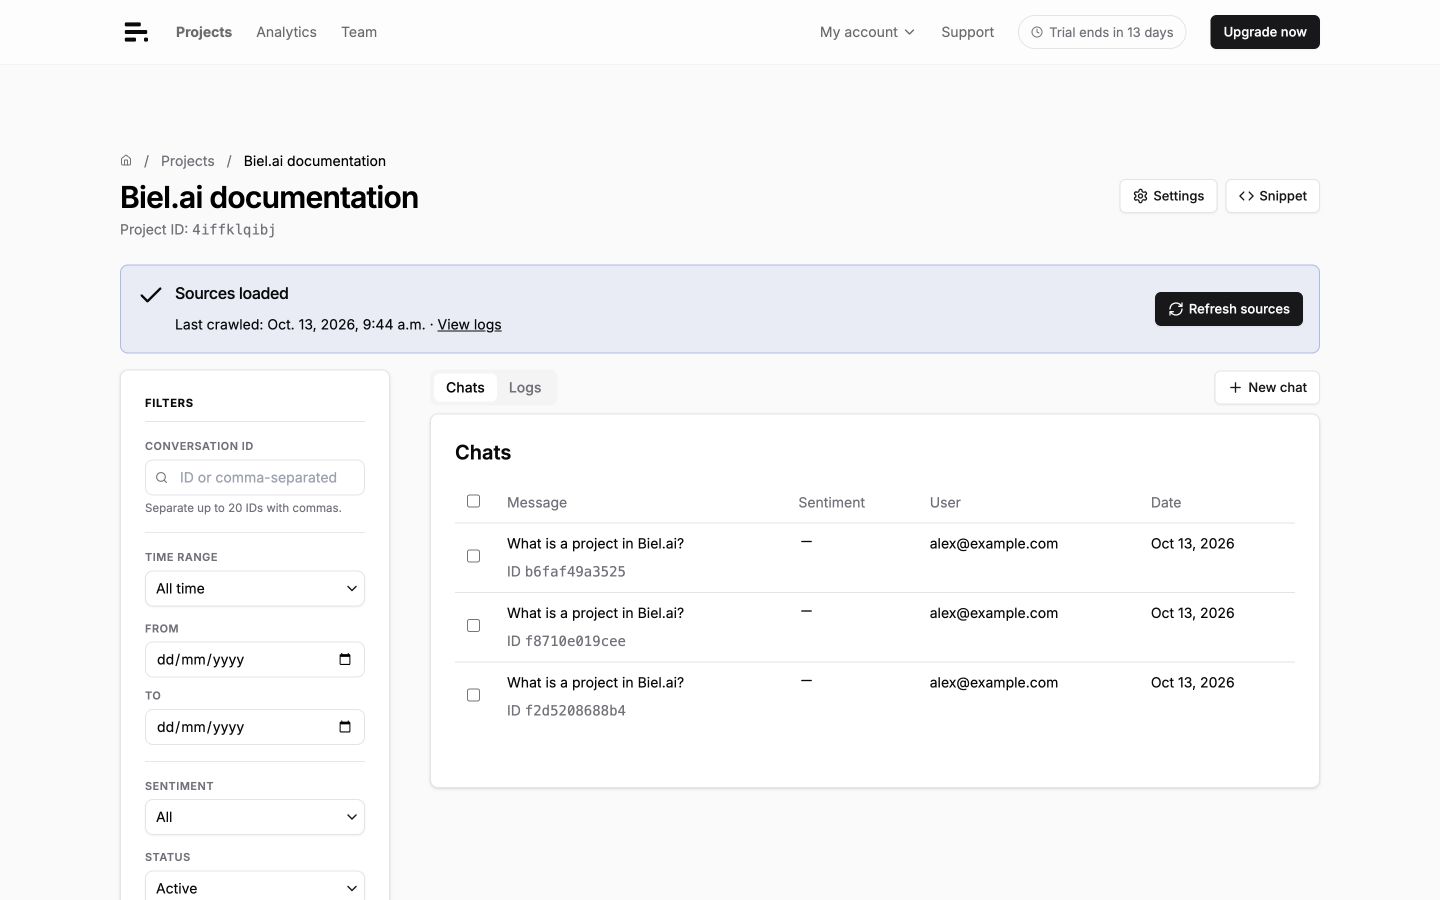
Task: Open the Sentiment filter dropdown
Action: (255, 817)
